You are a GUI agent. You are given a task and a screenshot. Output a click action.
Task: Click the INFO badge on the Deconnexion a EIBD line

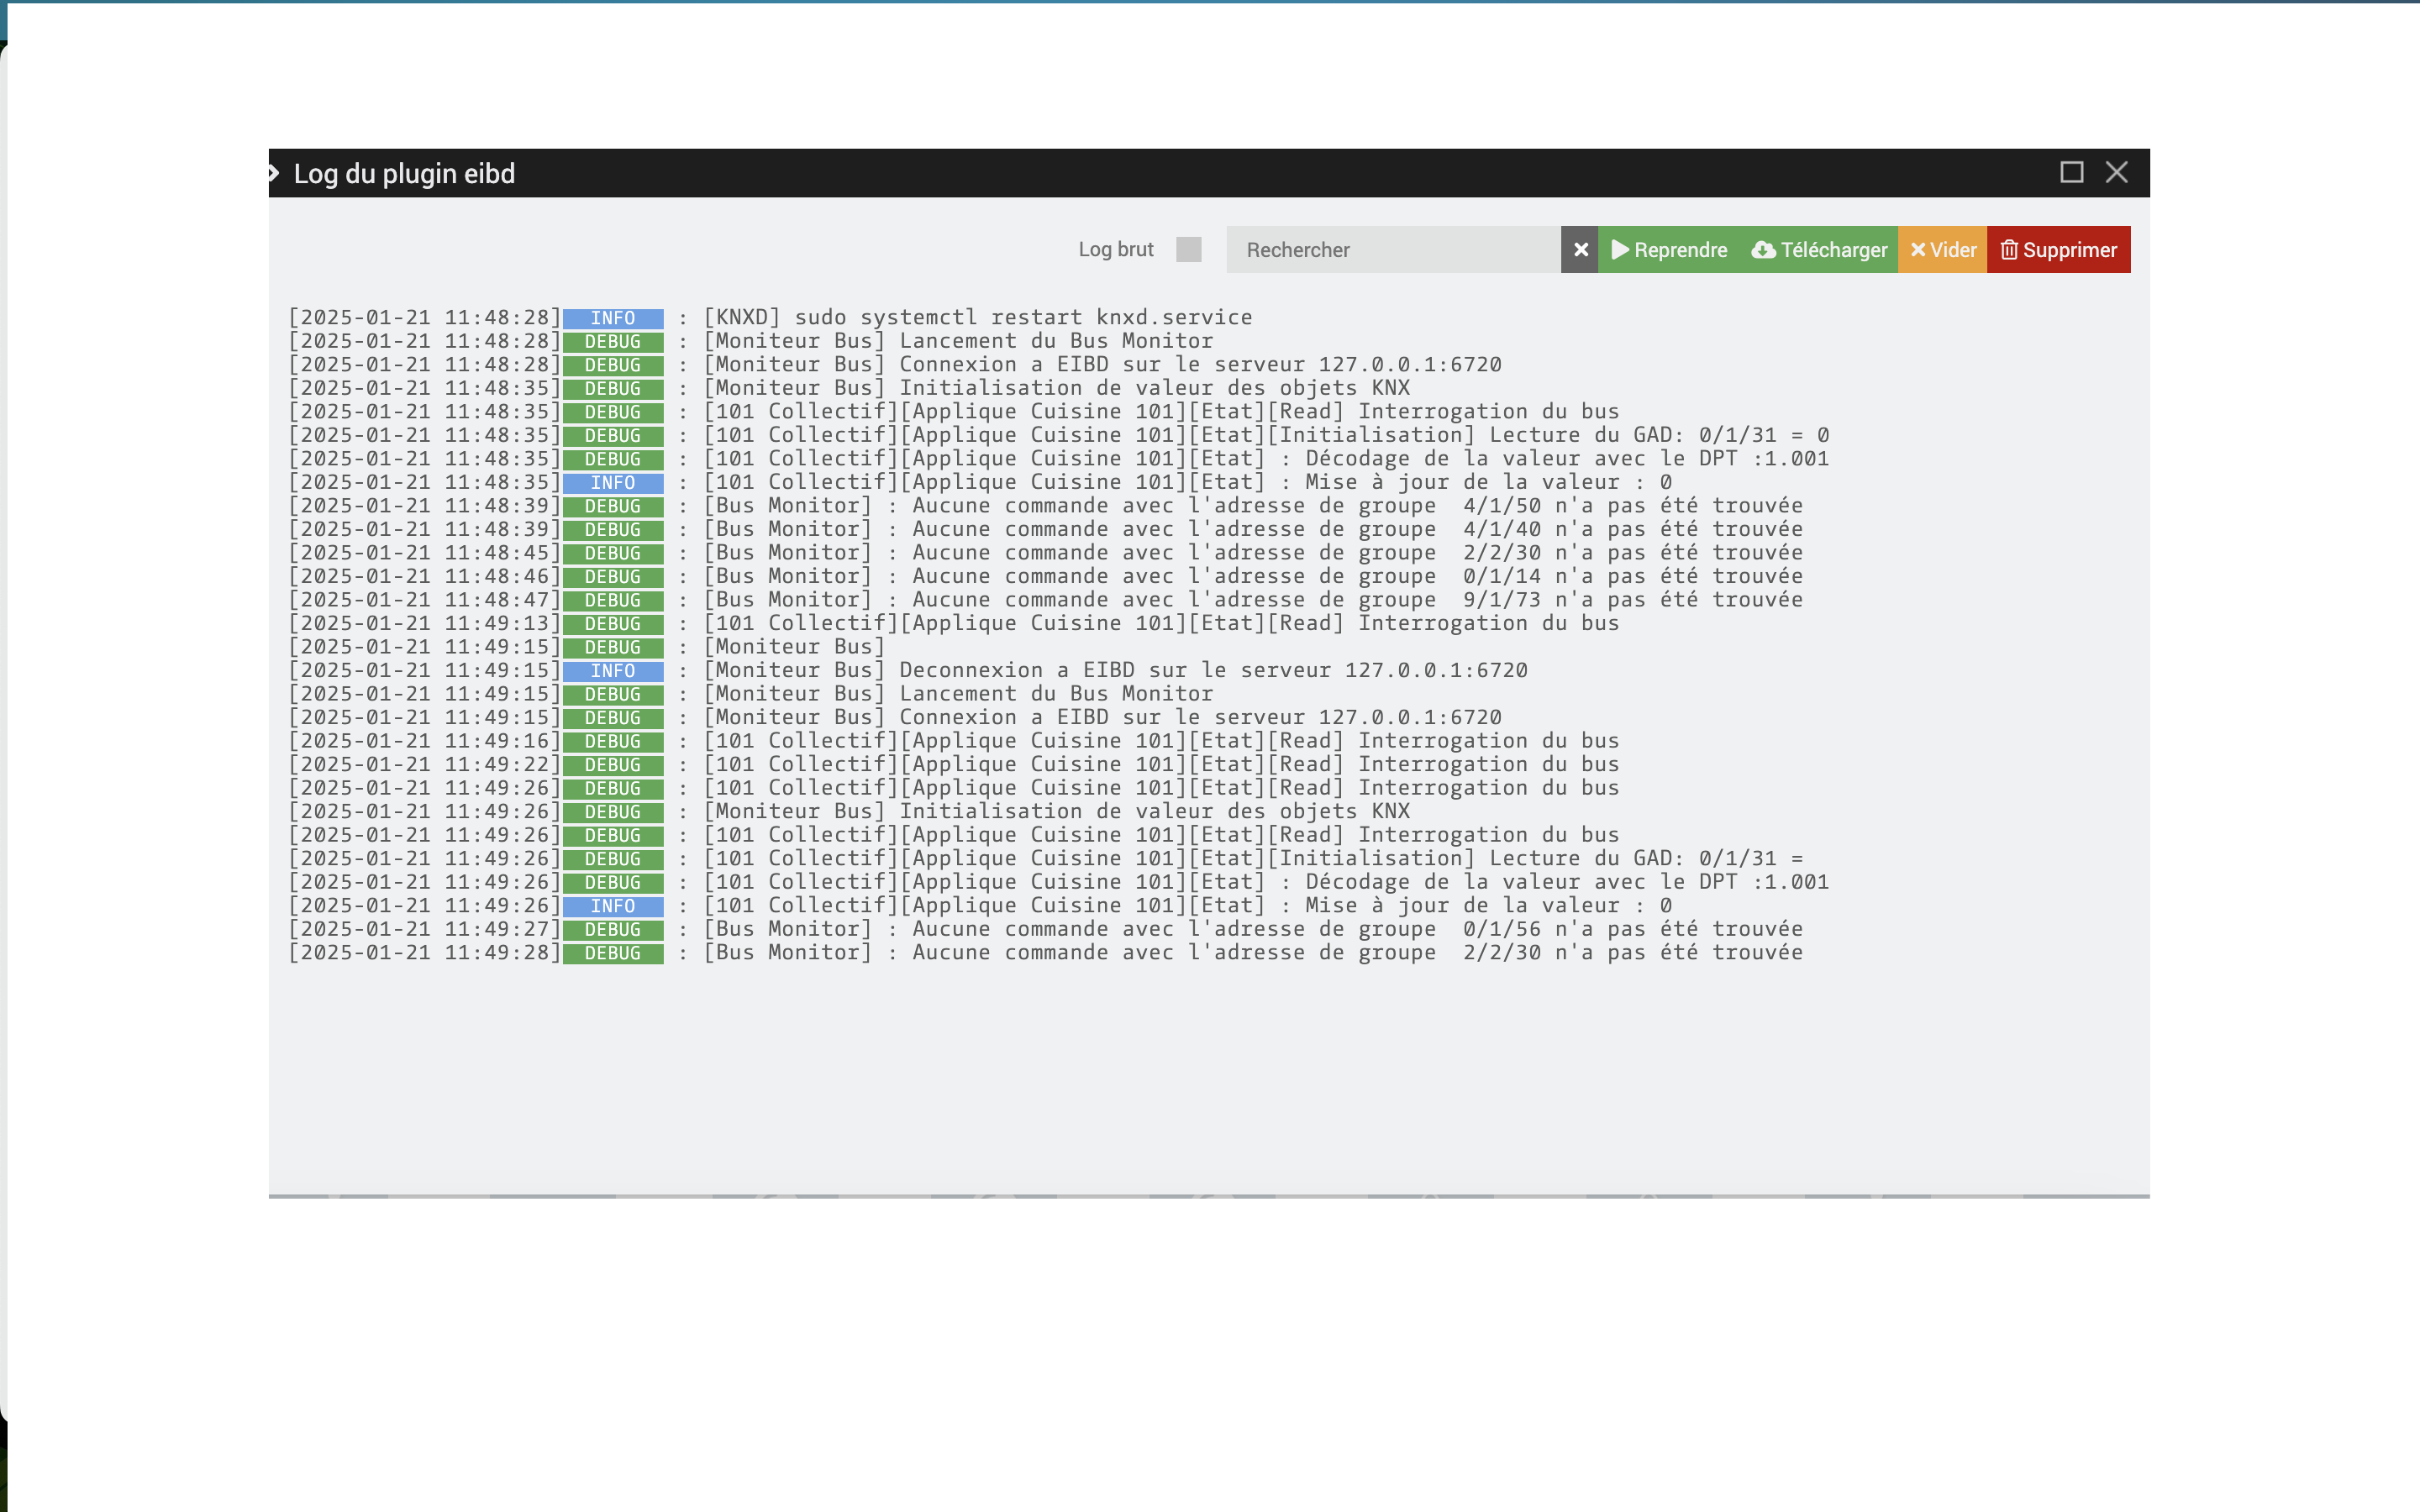pos(612,671)
